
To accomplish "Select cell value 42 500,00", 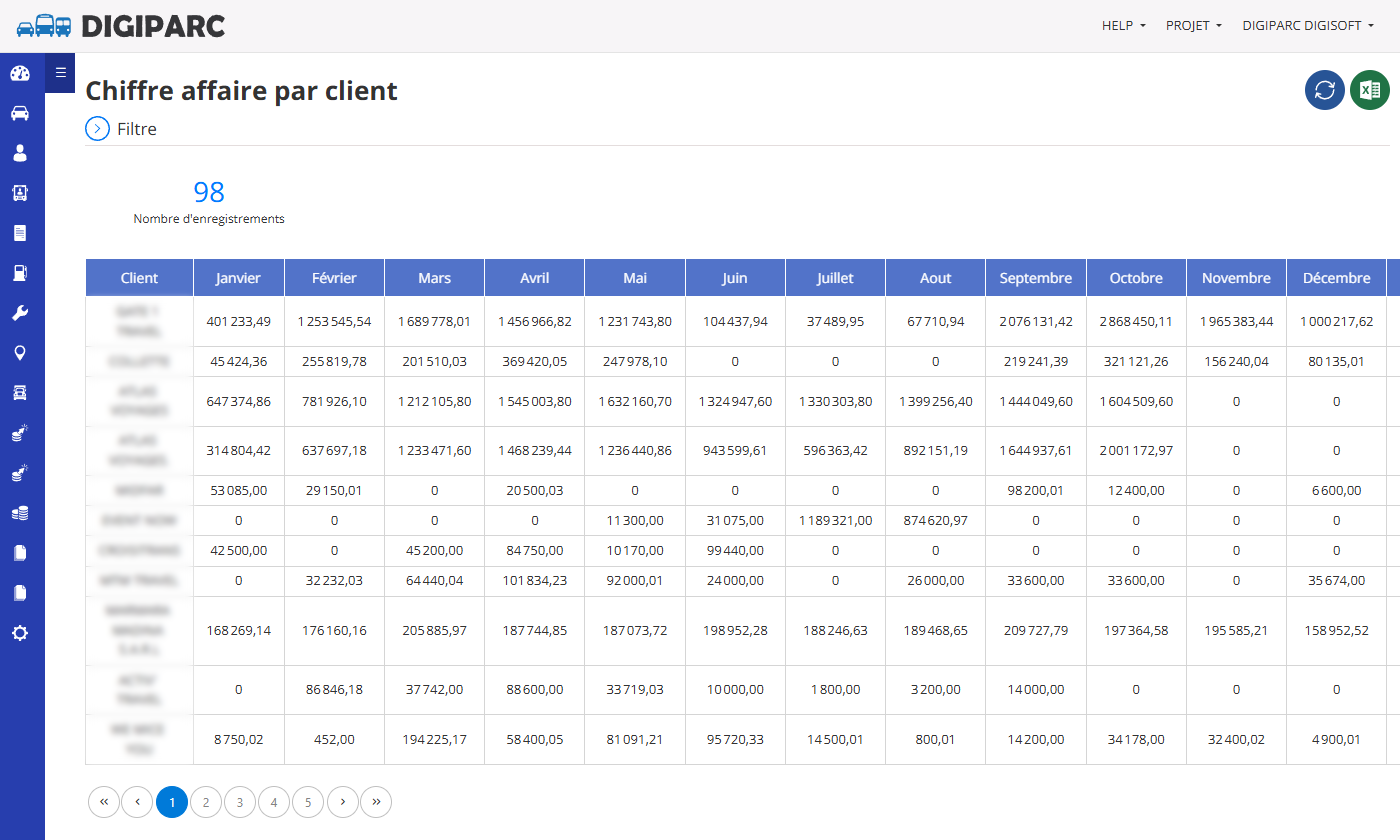I will (x=239, y=550).
